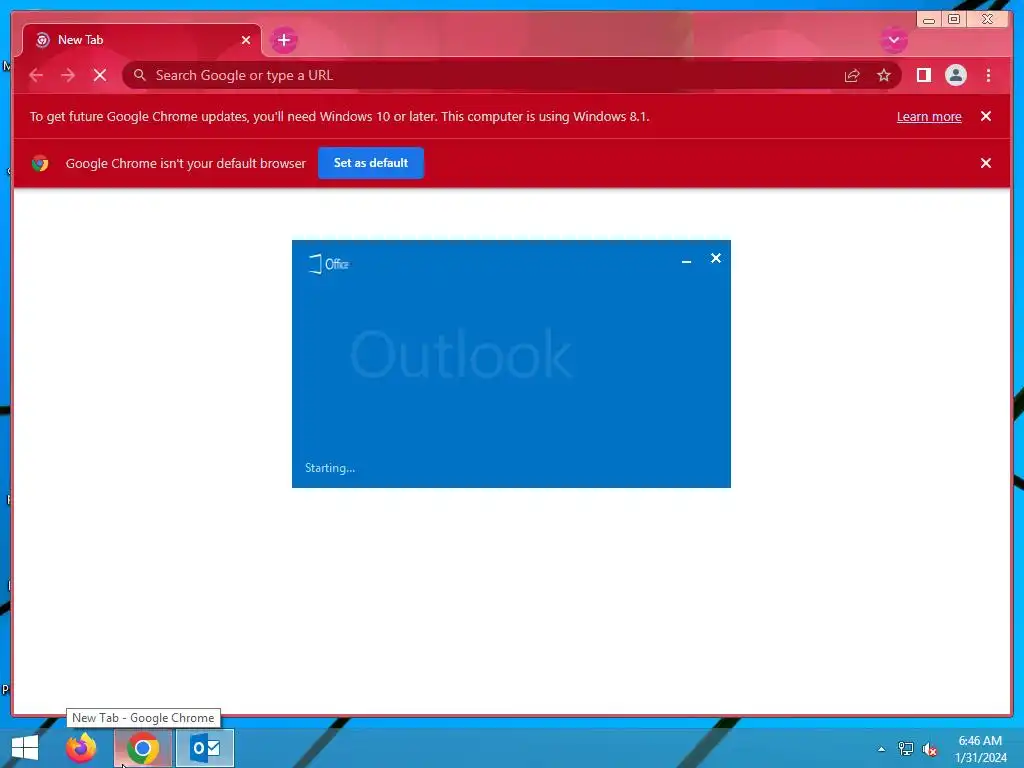Close the Outlook splash screen
Image resolution: width=1024 pixels, height=768 pixels.
coord(716,259)
